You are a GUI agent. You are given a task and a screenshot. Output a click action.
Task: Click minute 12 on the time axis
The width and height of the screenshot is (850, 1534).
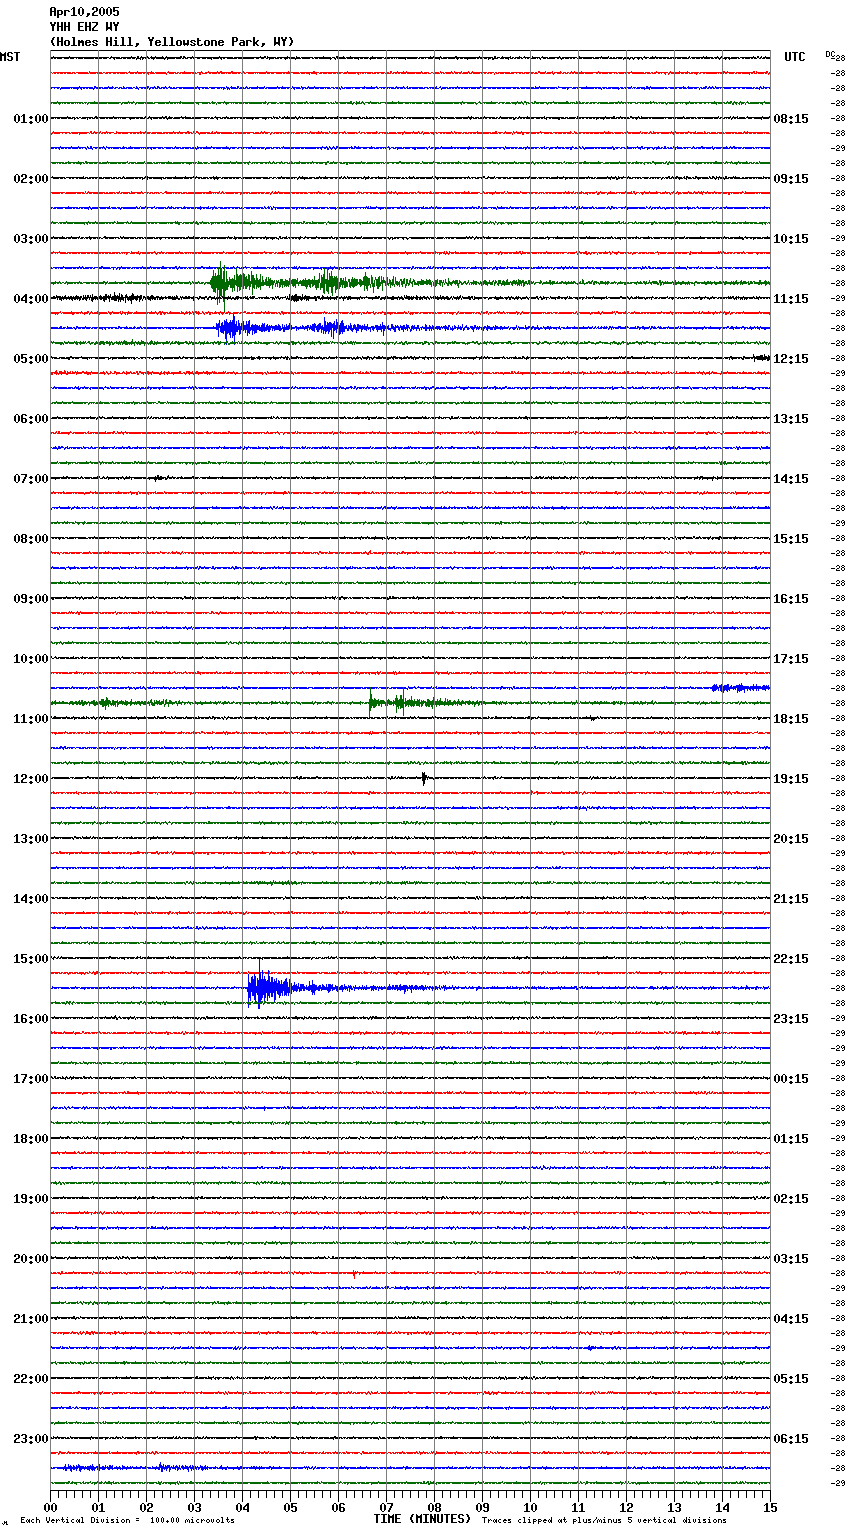pyautogui.click(x=626, y=1508)
